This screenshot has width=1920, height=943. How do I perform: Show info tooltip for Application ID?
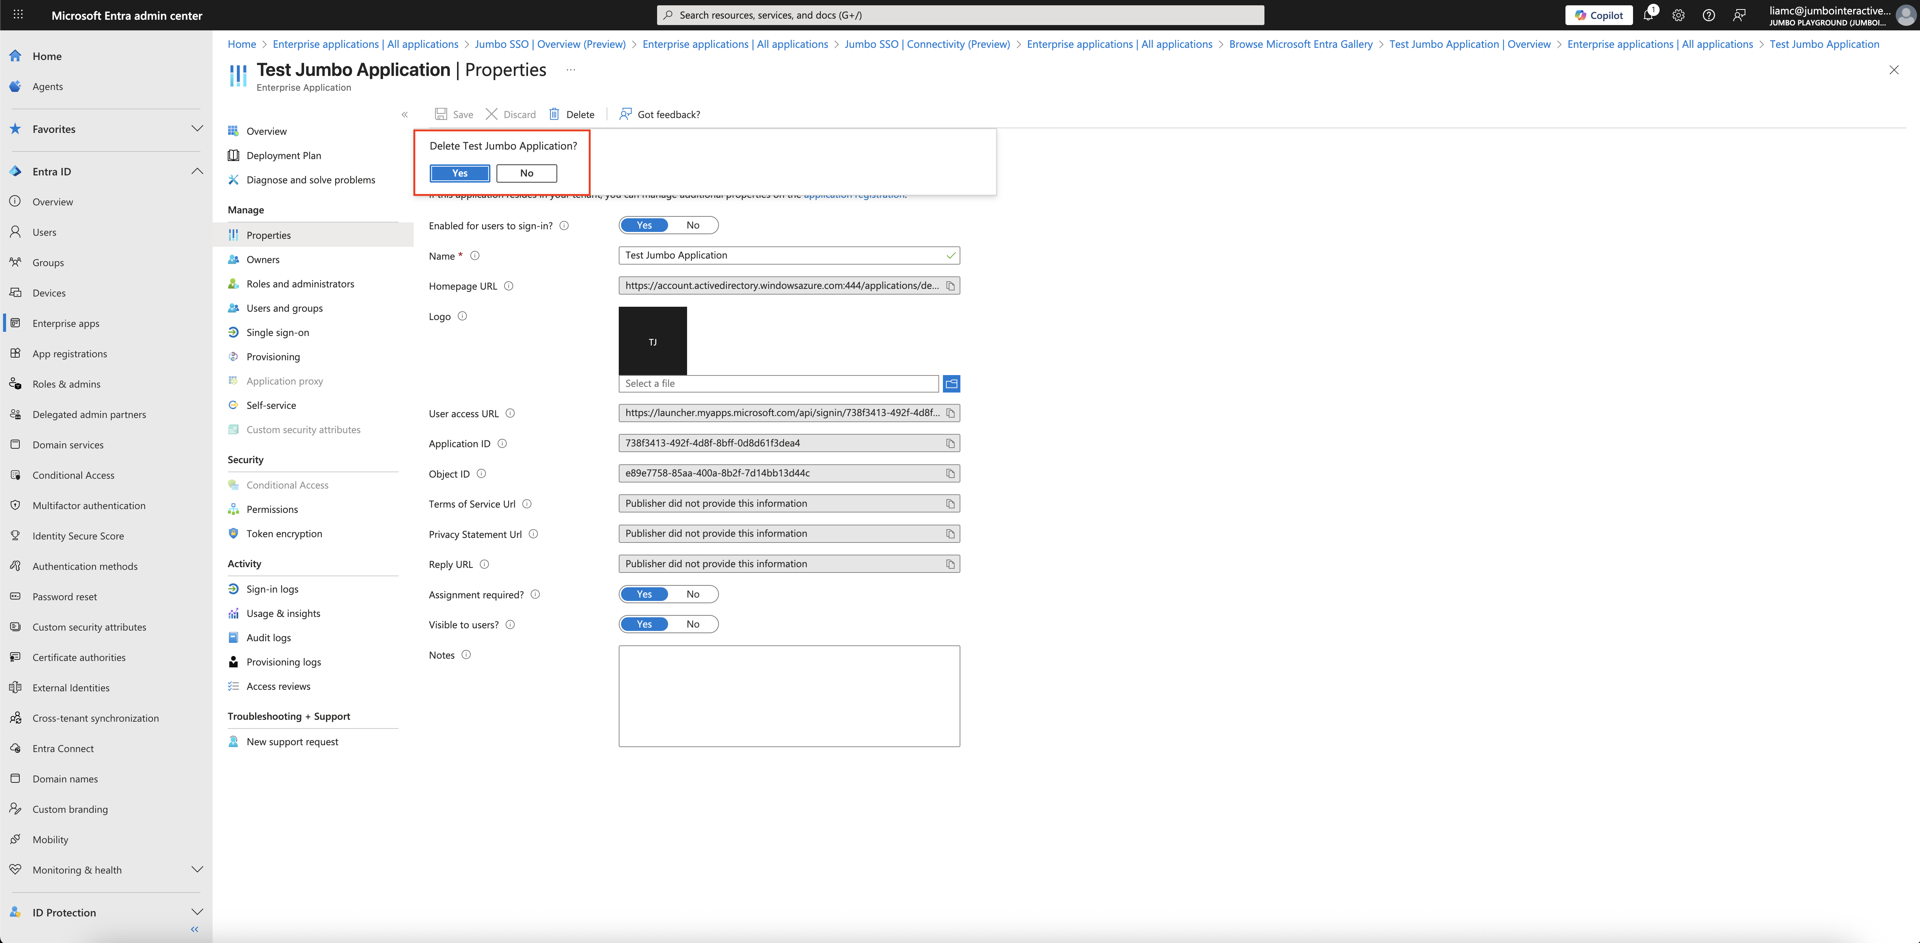[502, 444]
